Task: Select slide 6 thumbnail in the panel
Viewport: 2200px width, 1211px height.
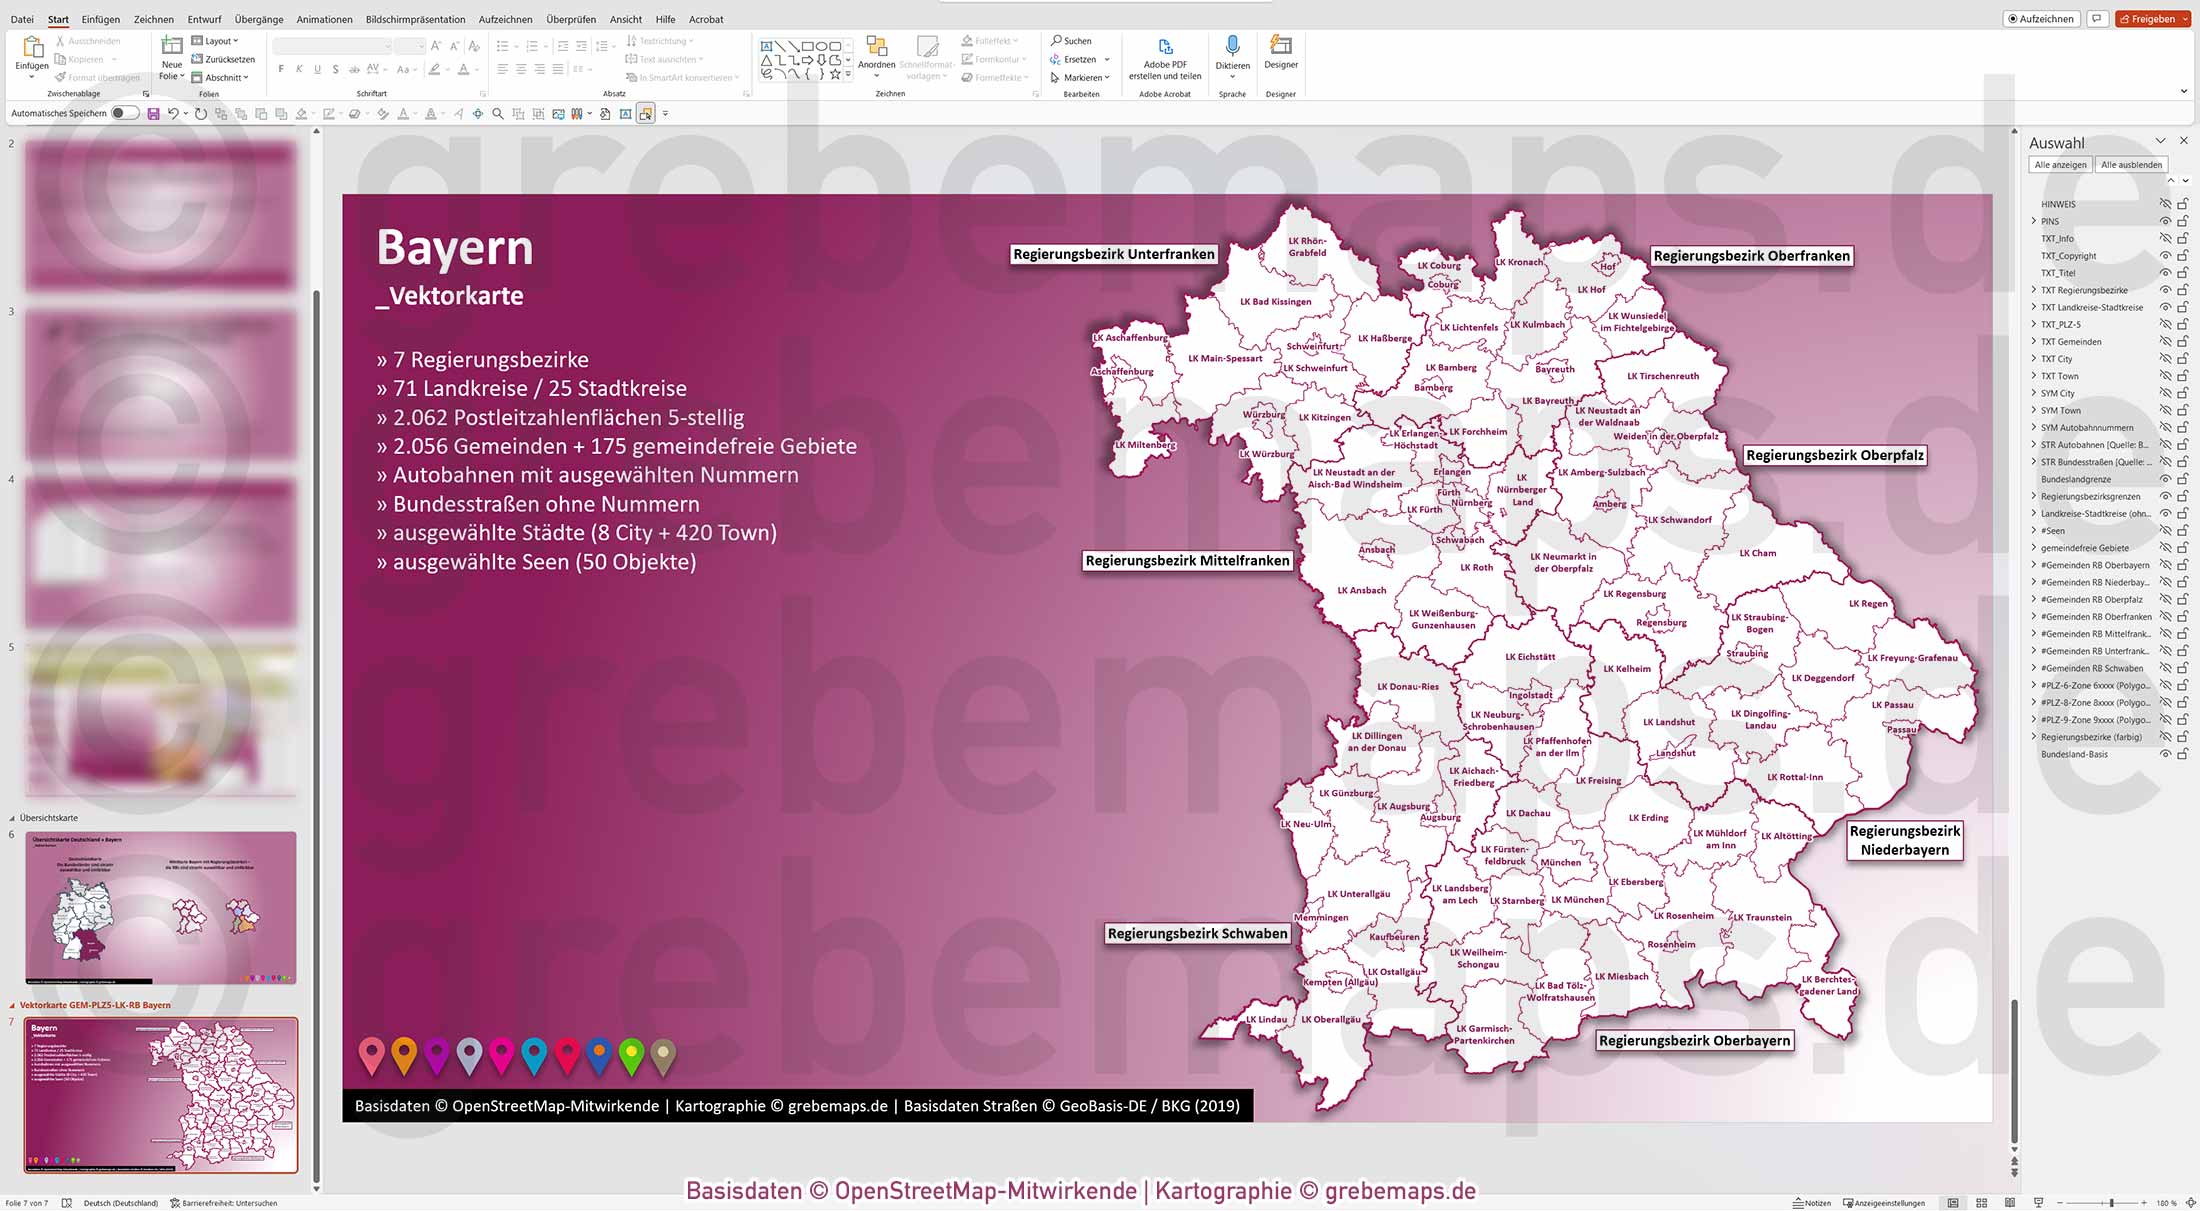Action: pos(160,907)
